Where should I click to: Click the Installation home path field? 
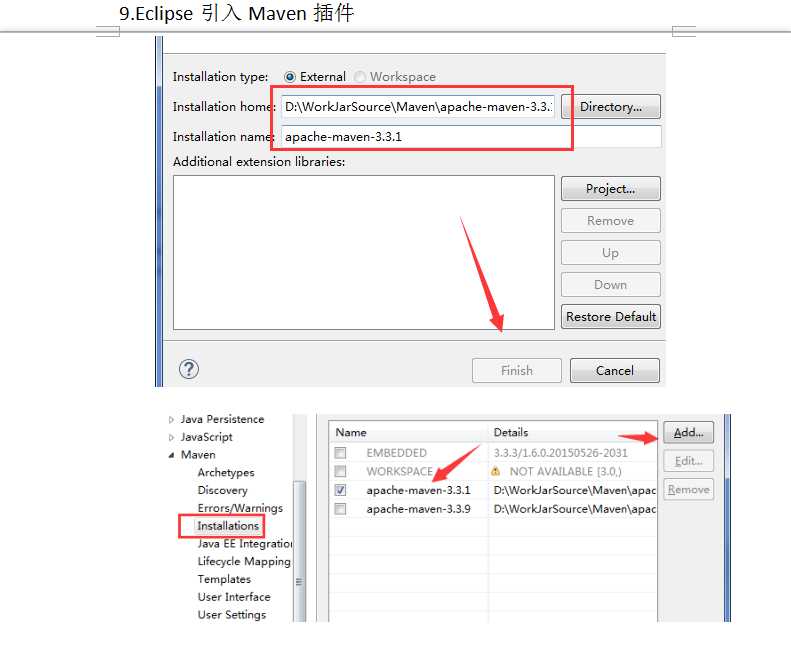tap(418, 107)
